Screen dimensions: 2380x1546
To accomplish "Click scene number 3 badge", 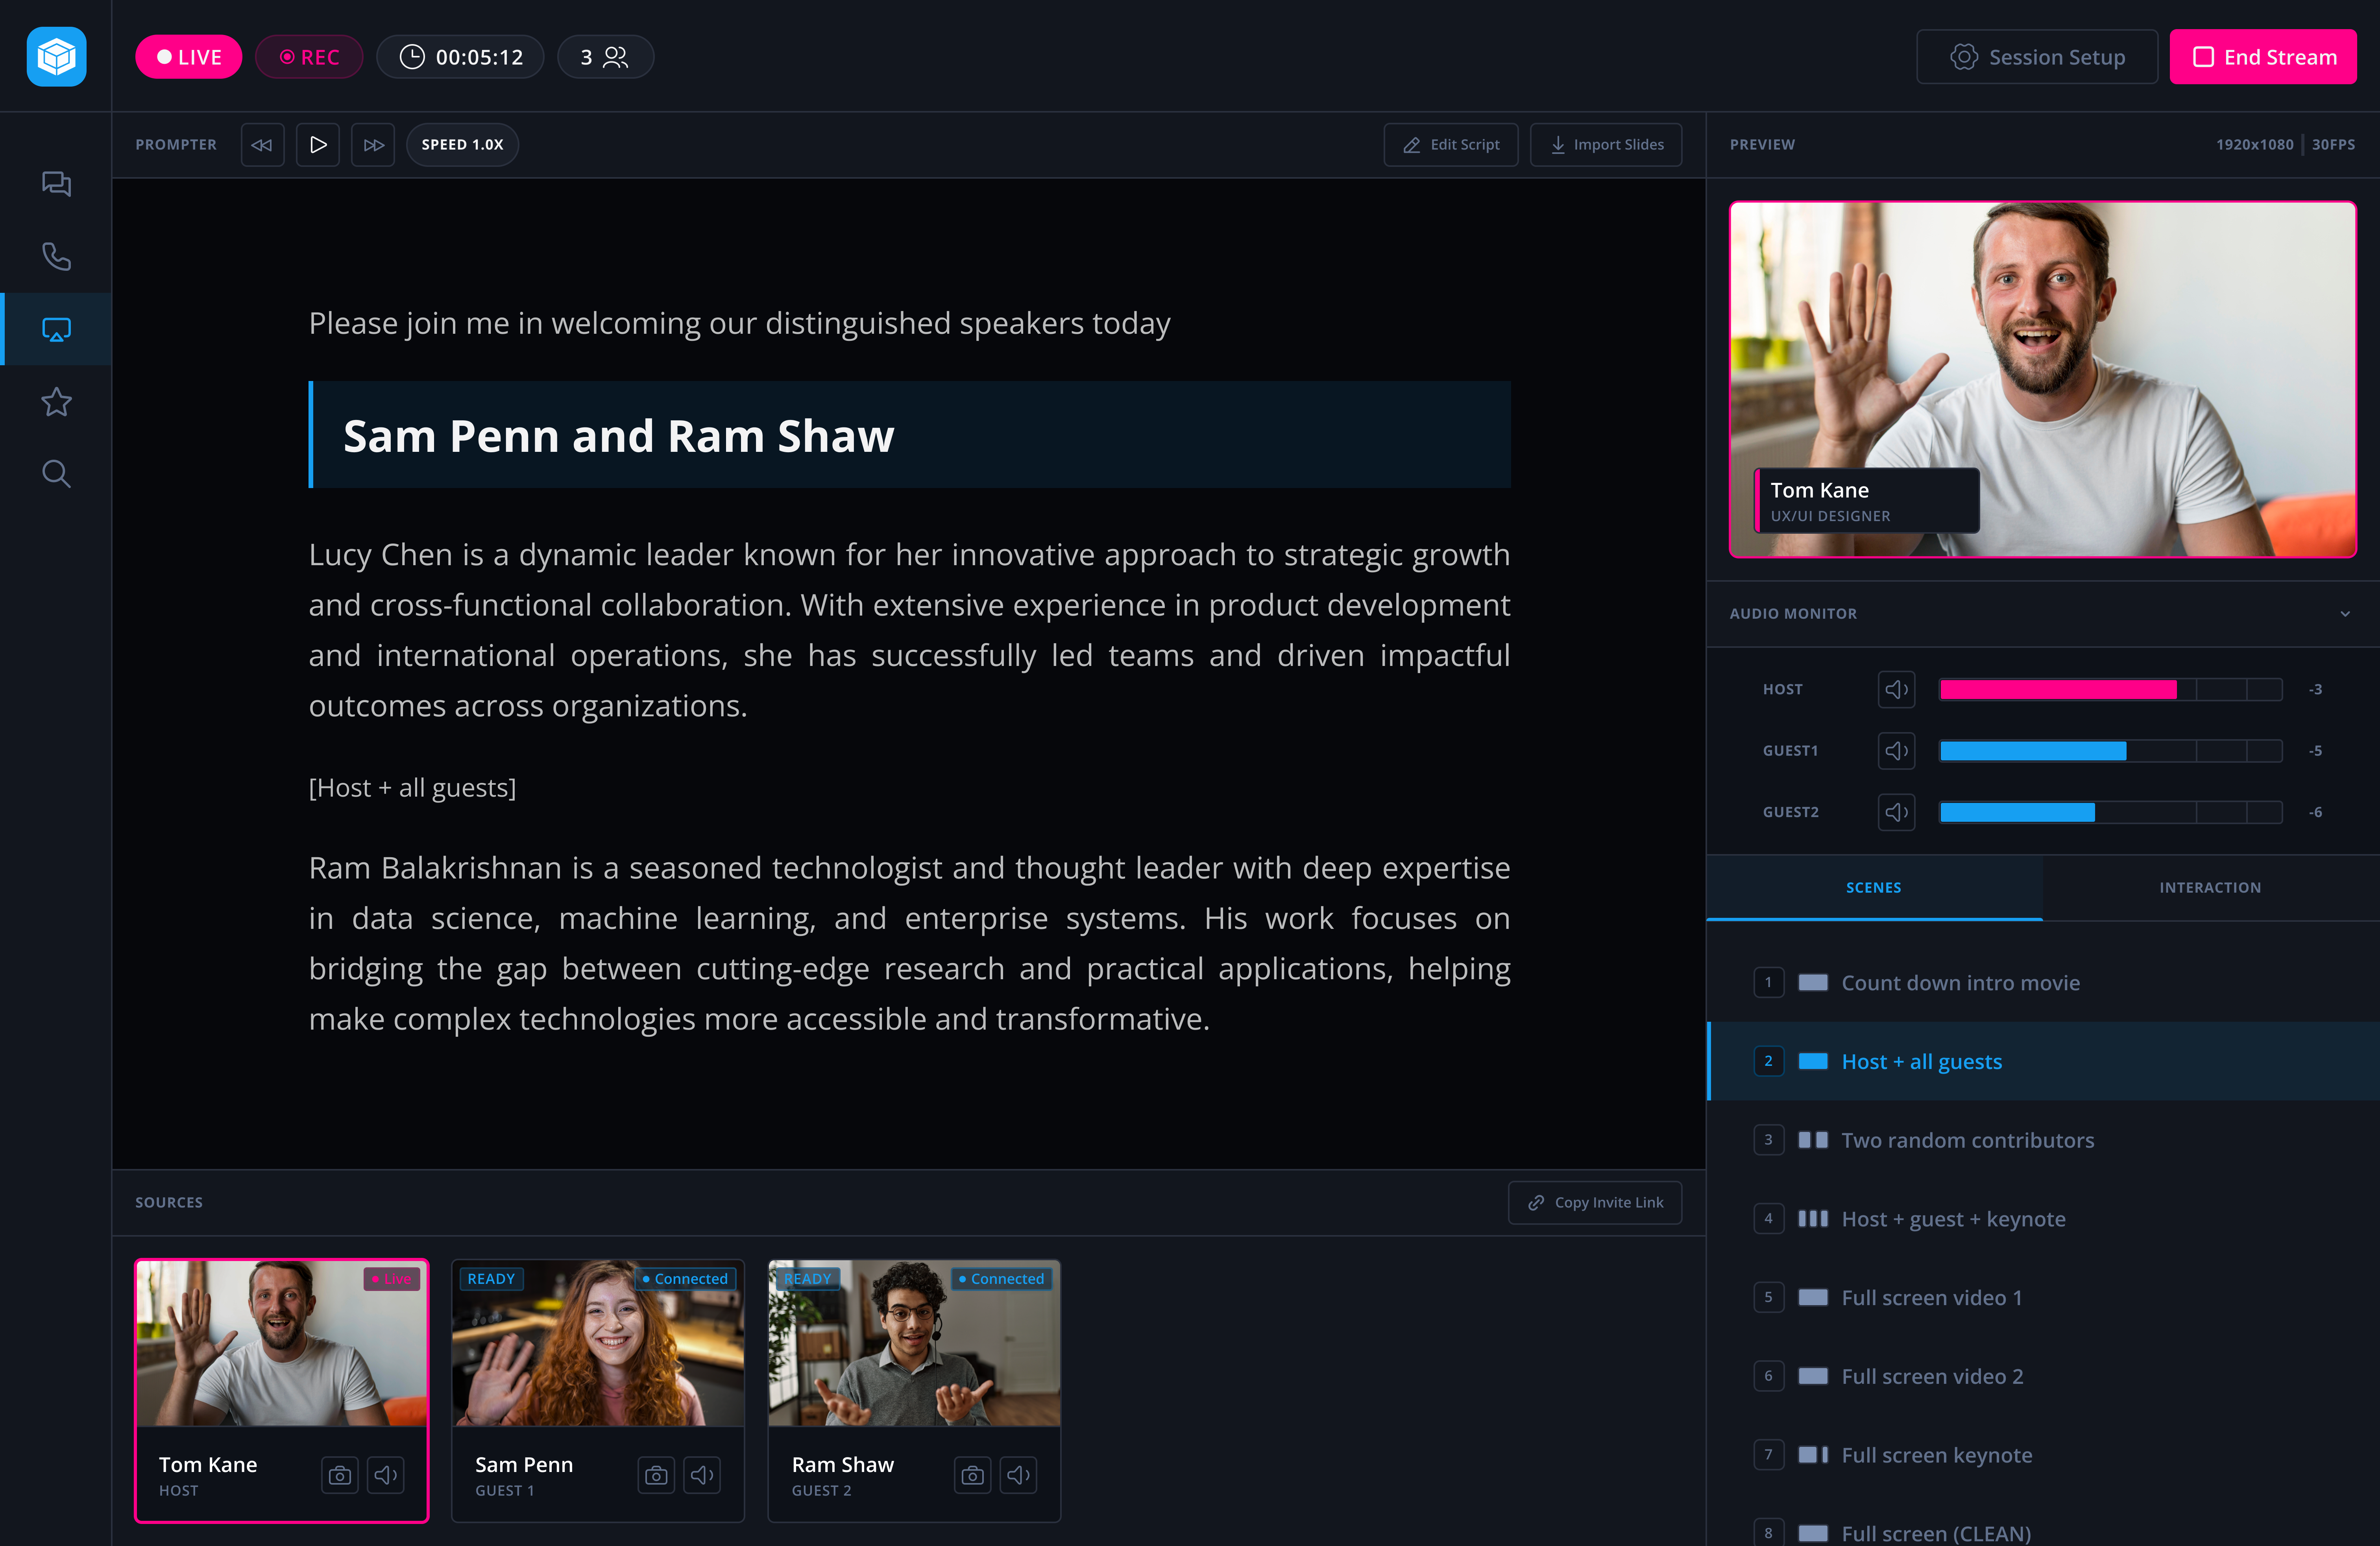I will 1768,1140.
